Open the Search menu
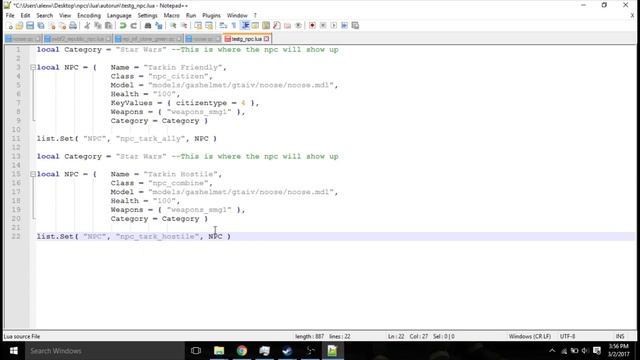The image size is (640, 360). 44,16
